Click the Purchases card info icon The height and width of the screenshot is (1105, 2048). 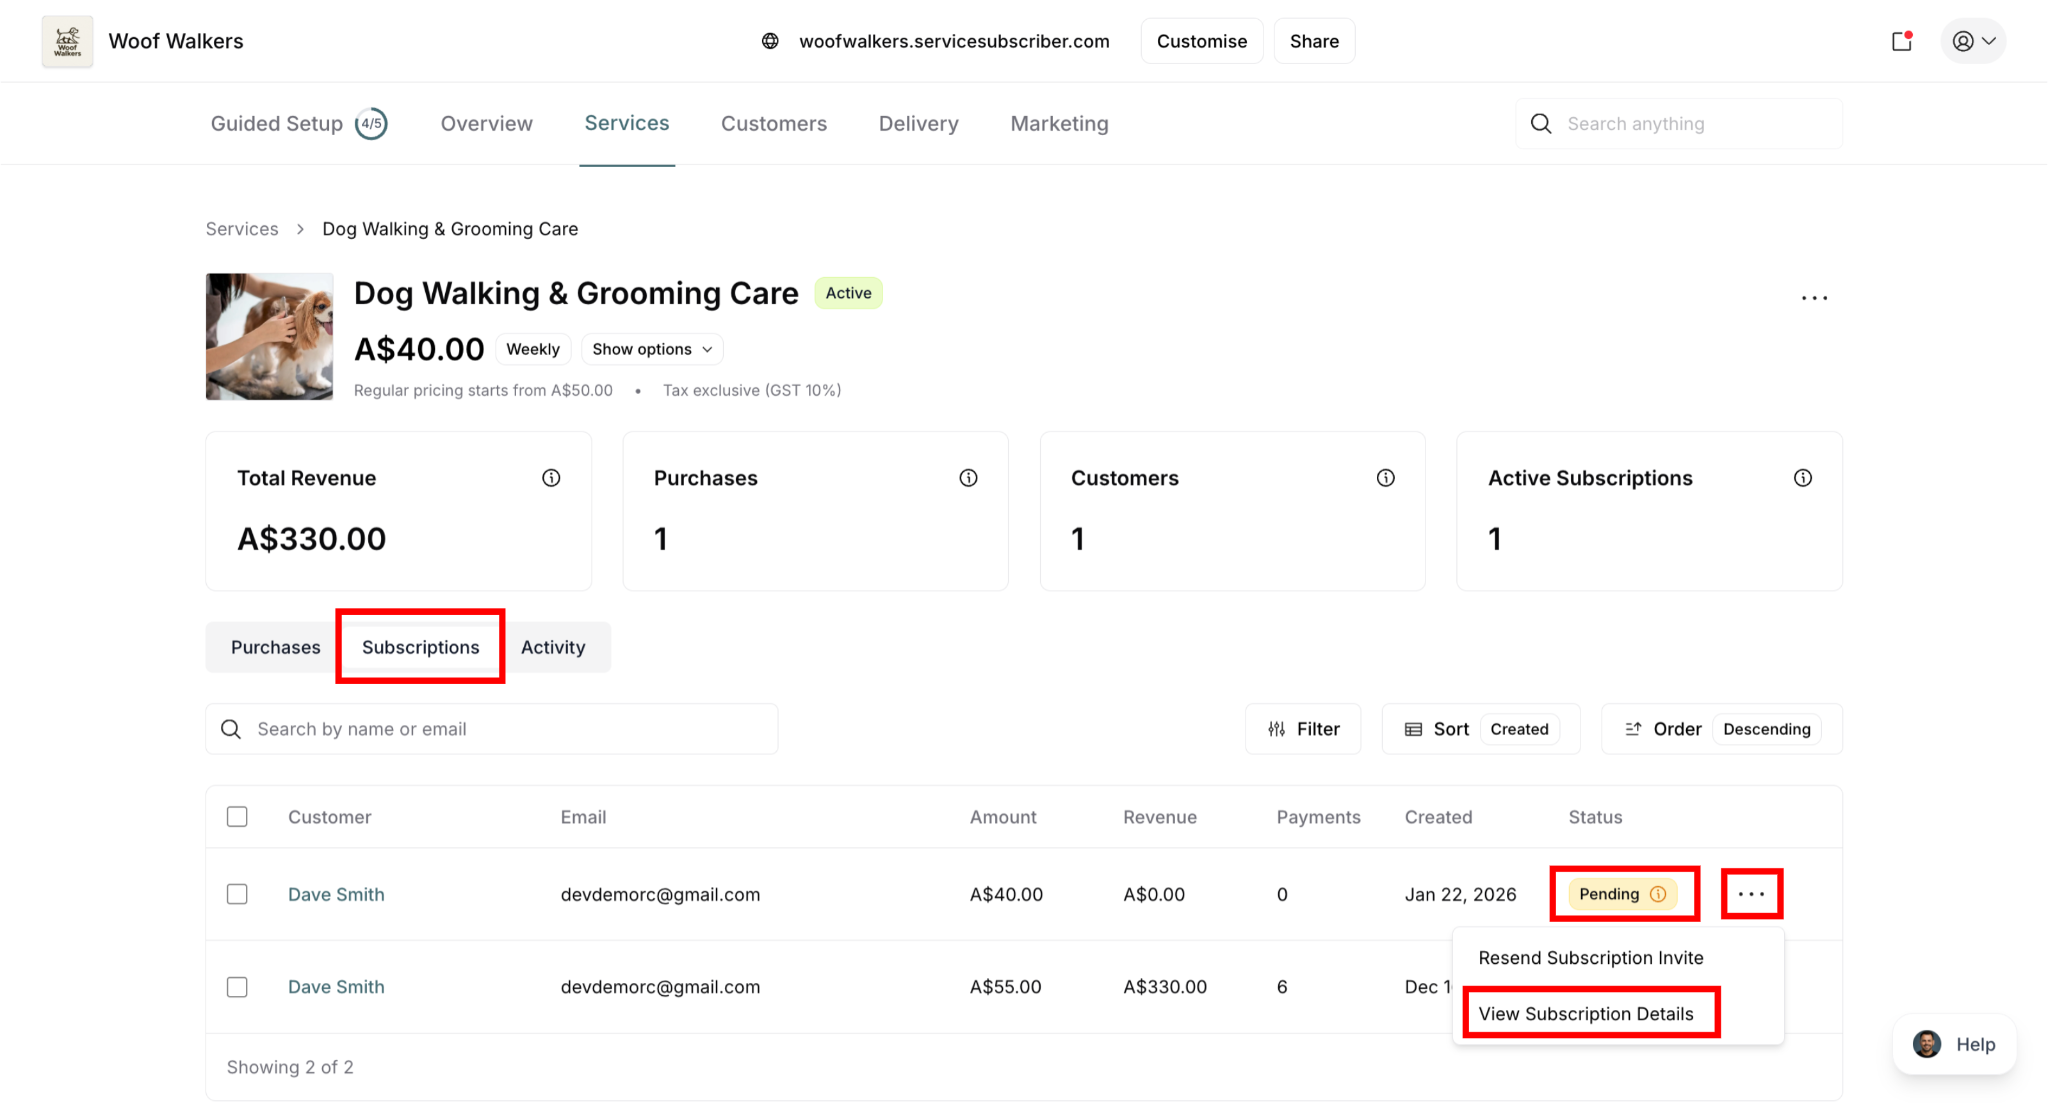(968, 478)
